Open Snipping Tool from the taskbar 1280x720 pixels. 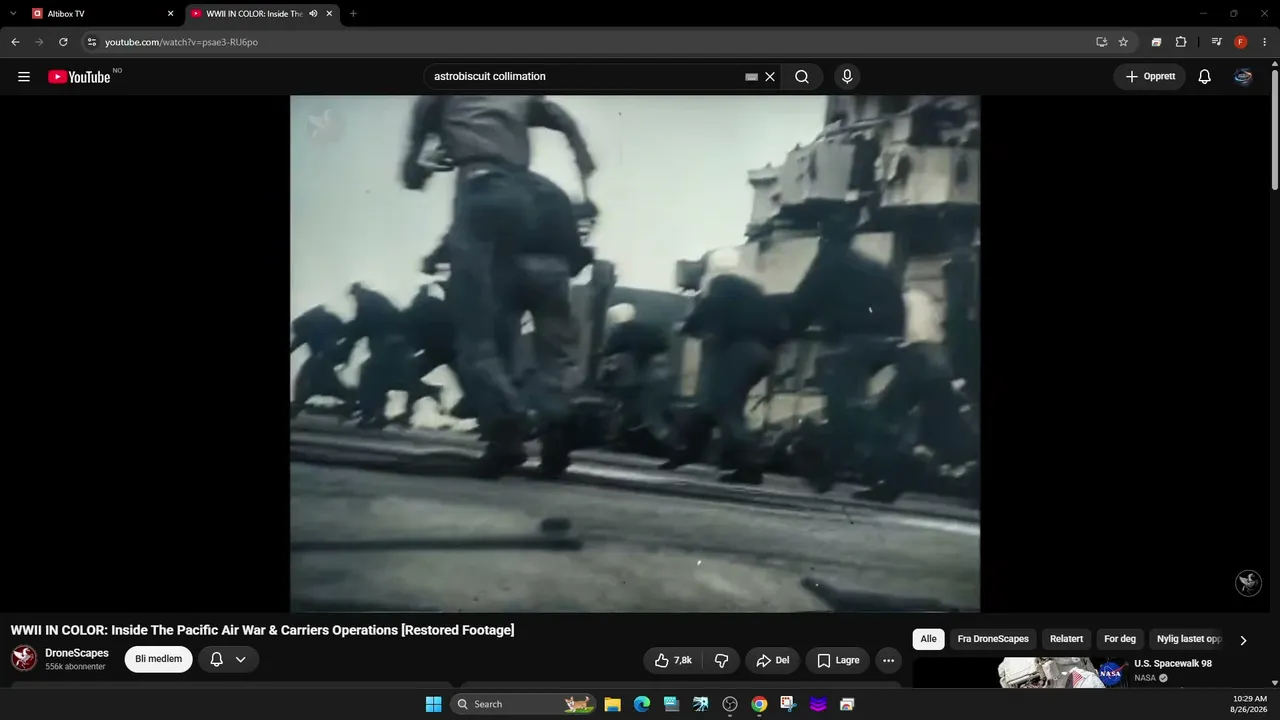click(x=789, y=704)
